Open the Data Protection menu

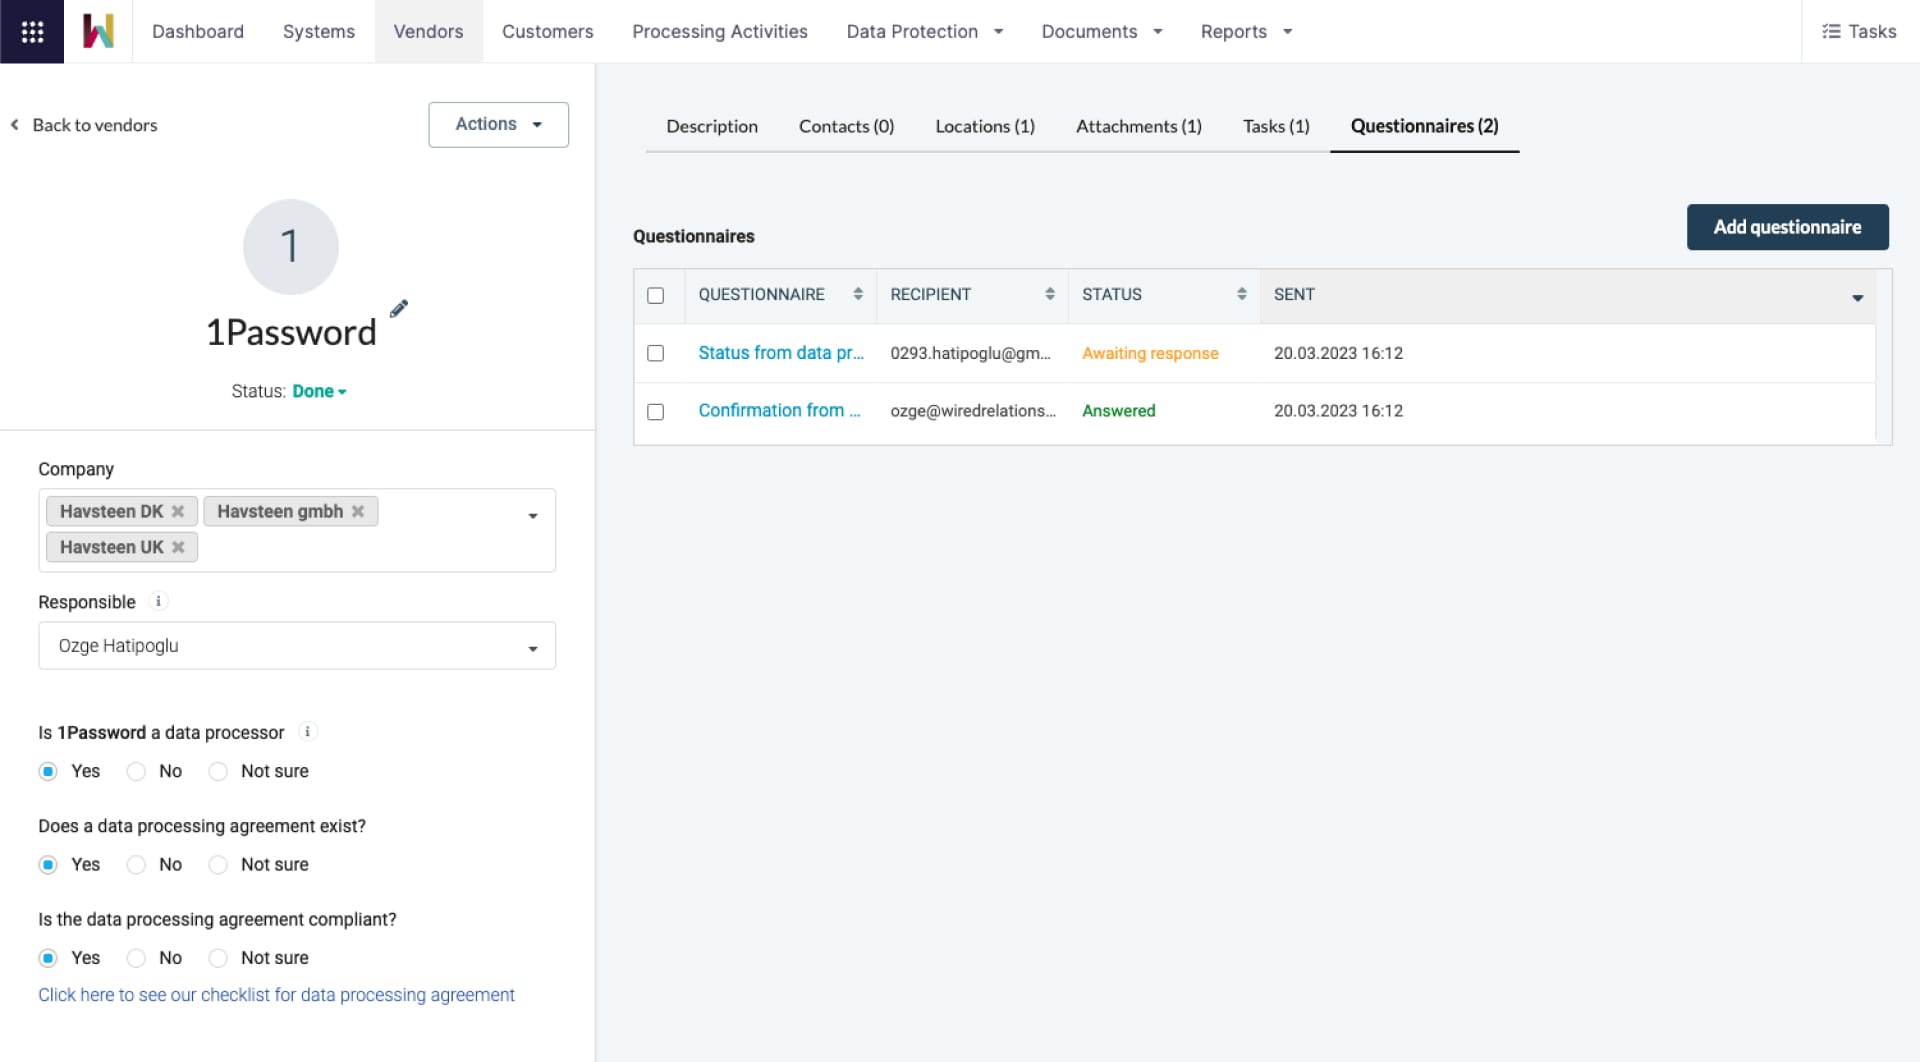pos(924,32)
